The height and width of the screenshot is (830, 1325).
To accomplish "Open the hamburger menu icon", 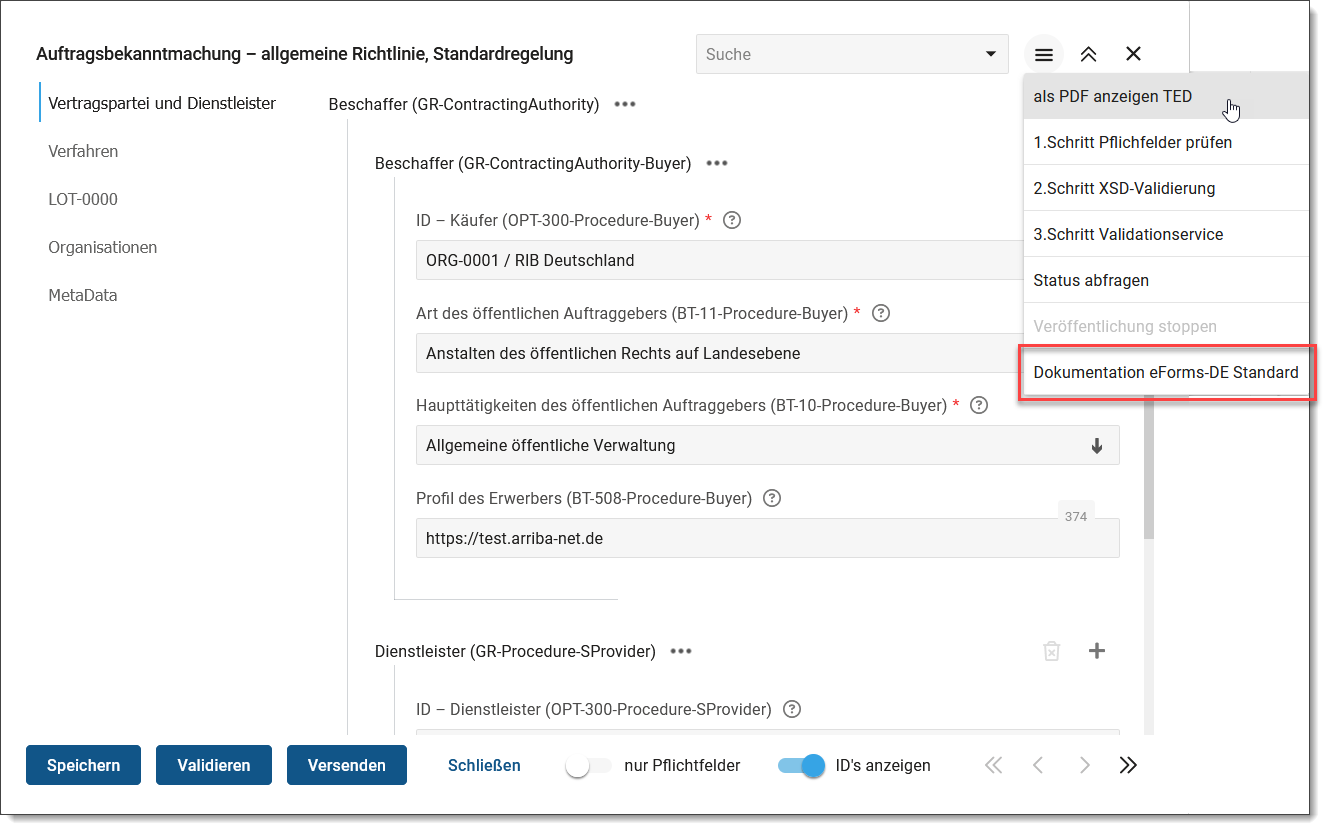I will pyautogui.click(x=1043, y=54).
